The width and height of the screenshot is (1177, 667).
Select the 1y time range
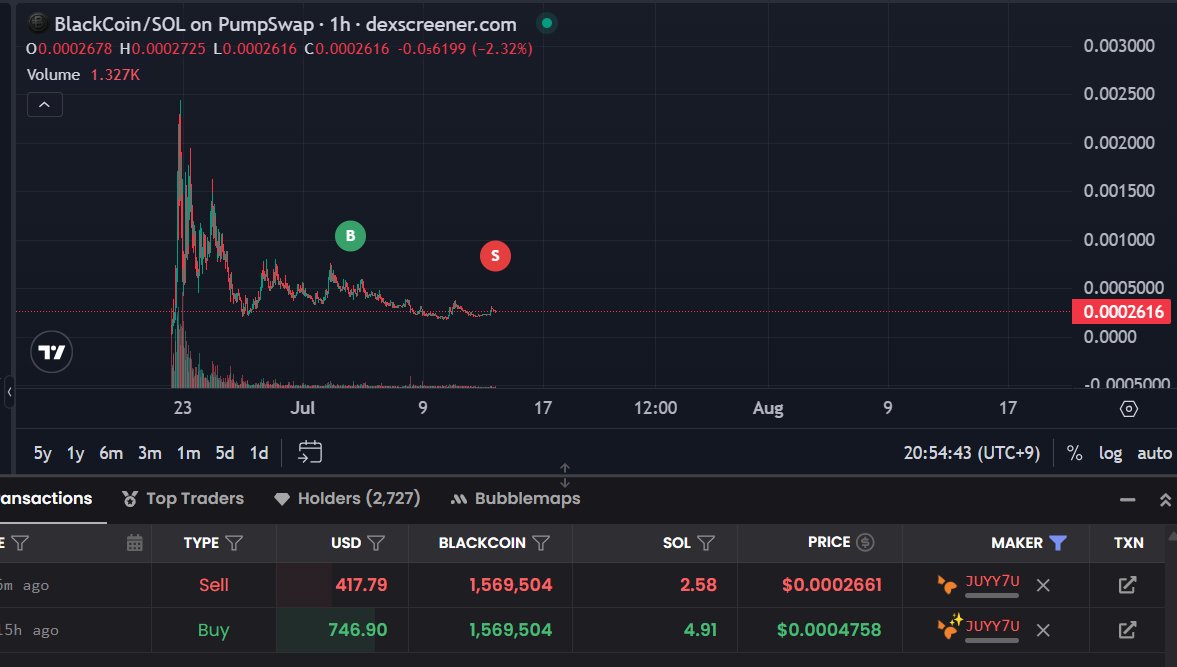pyautogui.click(x=76, y=453)
